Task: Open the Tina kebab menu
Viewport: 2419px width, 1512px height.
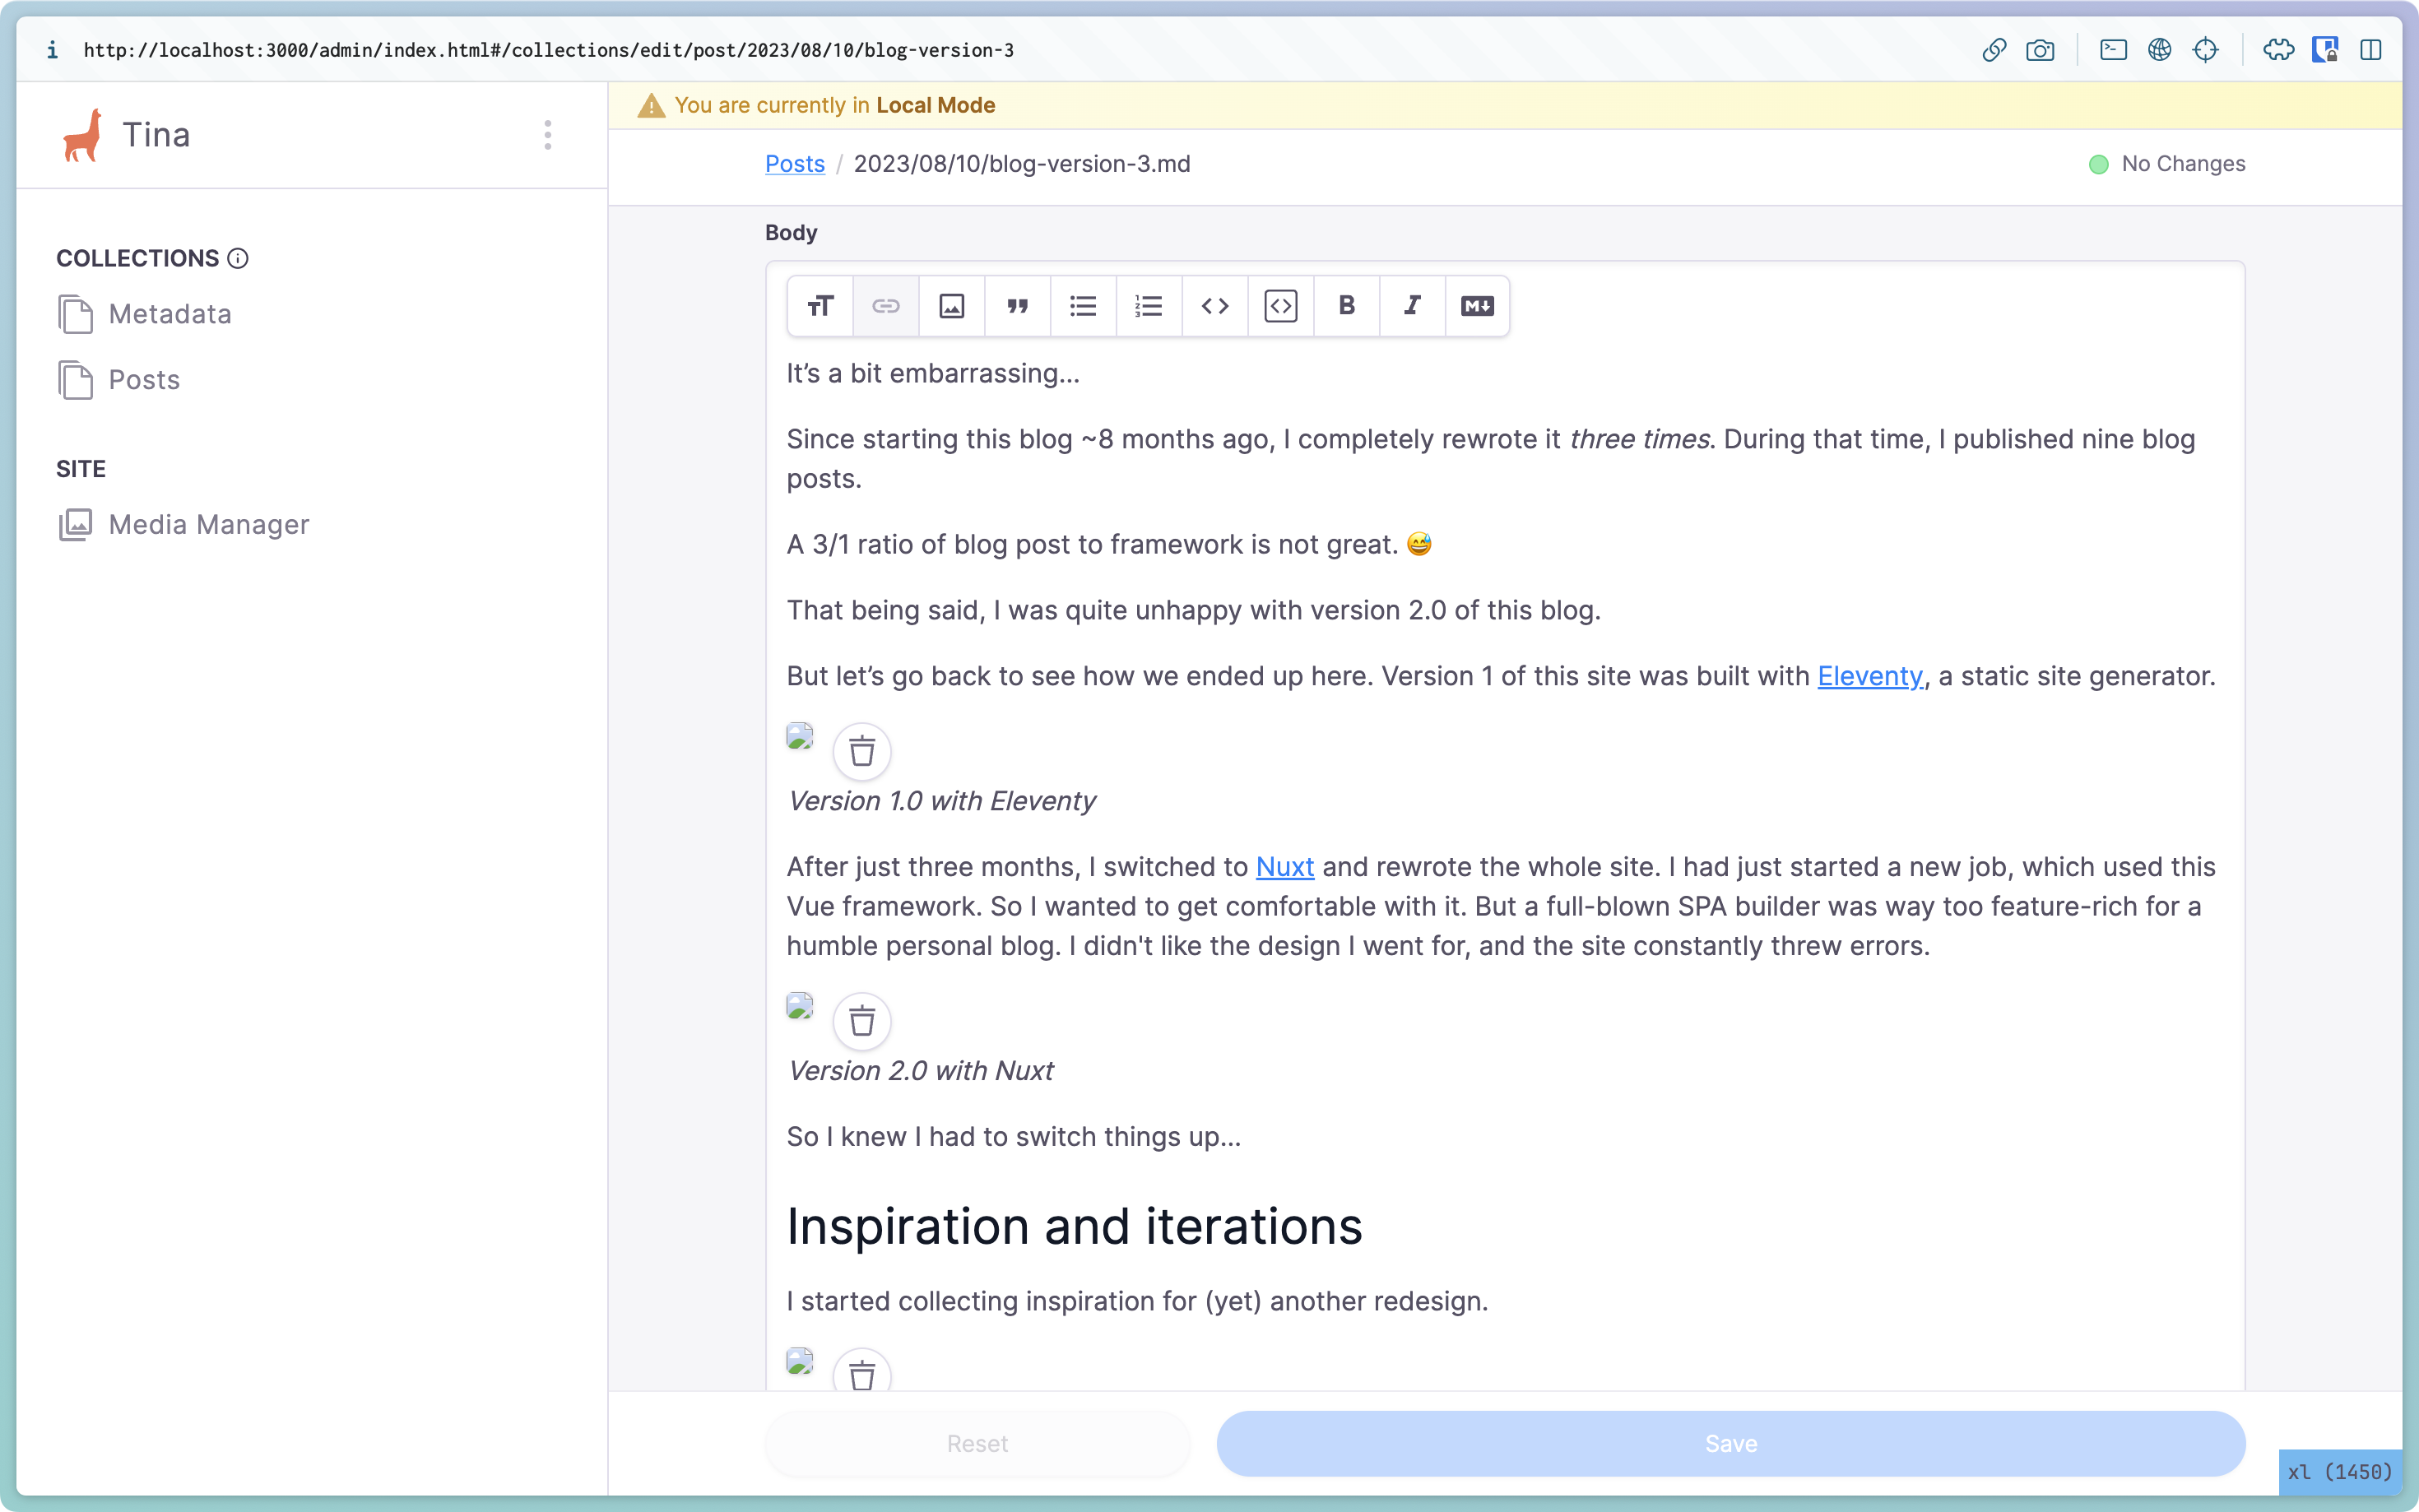Action: pyautogui.click(x=547, y=135)
